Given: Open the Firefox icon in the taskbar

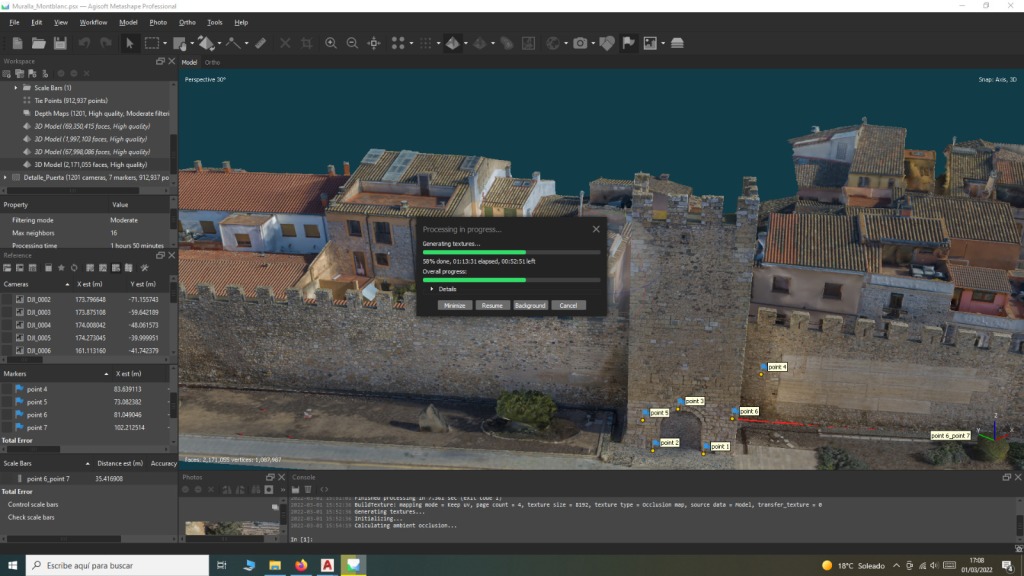Looking at the screenshot, I should pos(301,565).
